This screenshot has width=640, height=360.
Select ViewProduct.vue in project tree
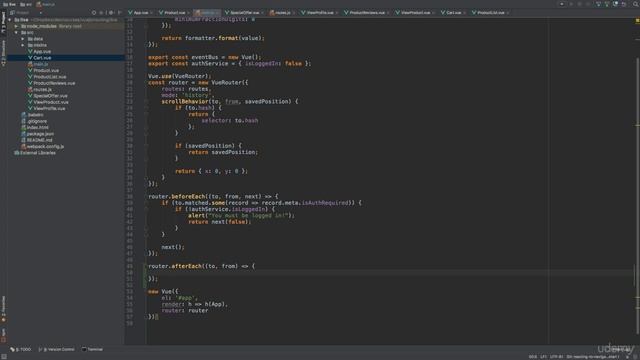click(x=48, y=102)
